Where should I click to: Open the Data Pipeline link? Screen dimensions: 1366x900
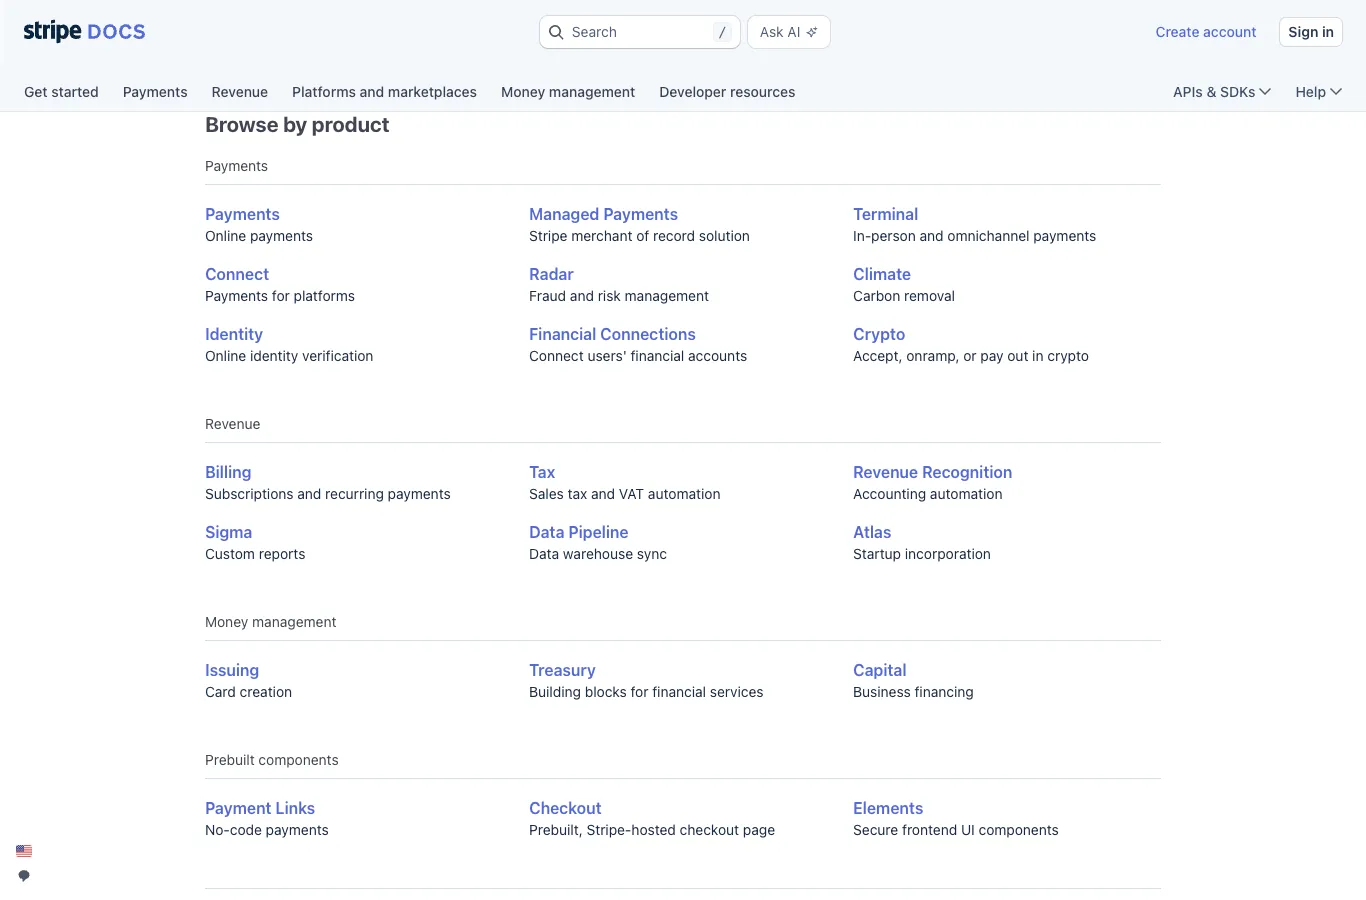click(x=578, y=532)
